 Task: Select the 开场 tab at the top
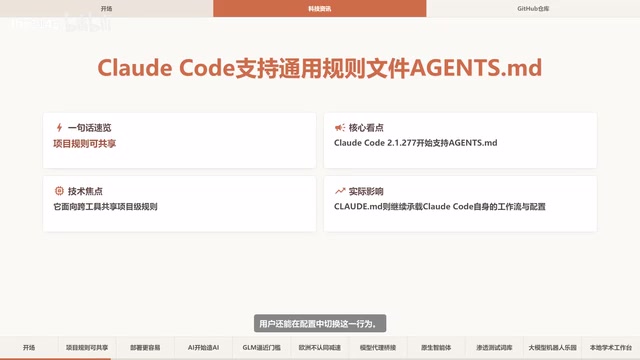click(107, 9)
